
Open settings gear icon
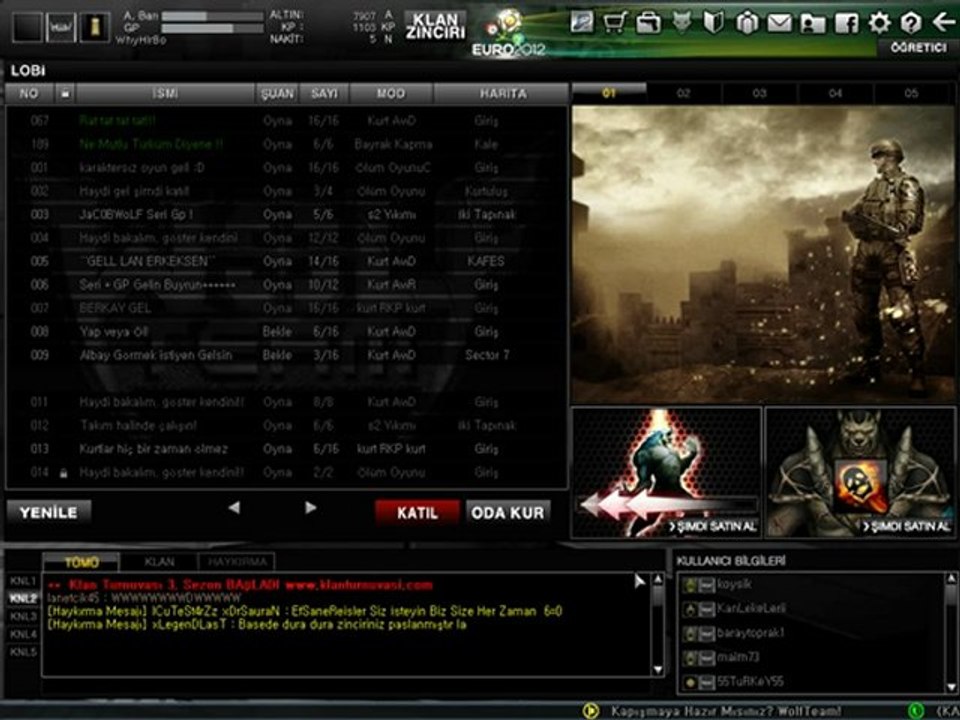879,23
